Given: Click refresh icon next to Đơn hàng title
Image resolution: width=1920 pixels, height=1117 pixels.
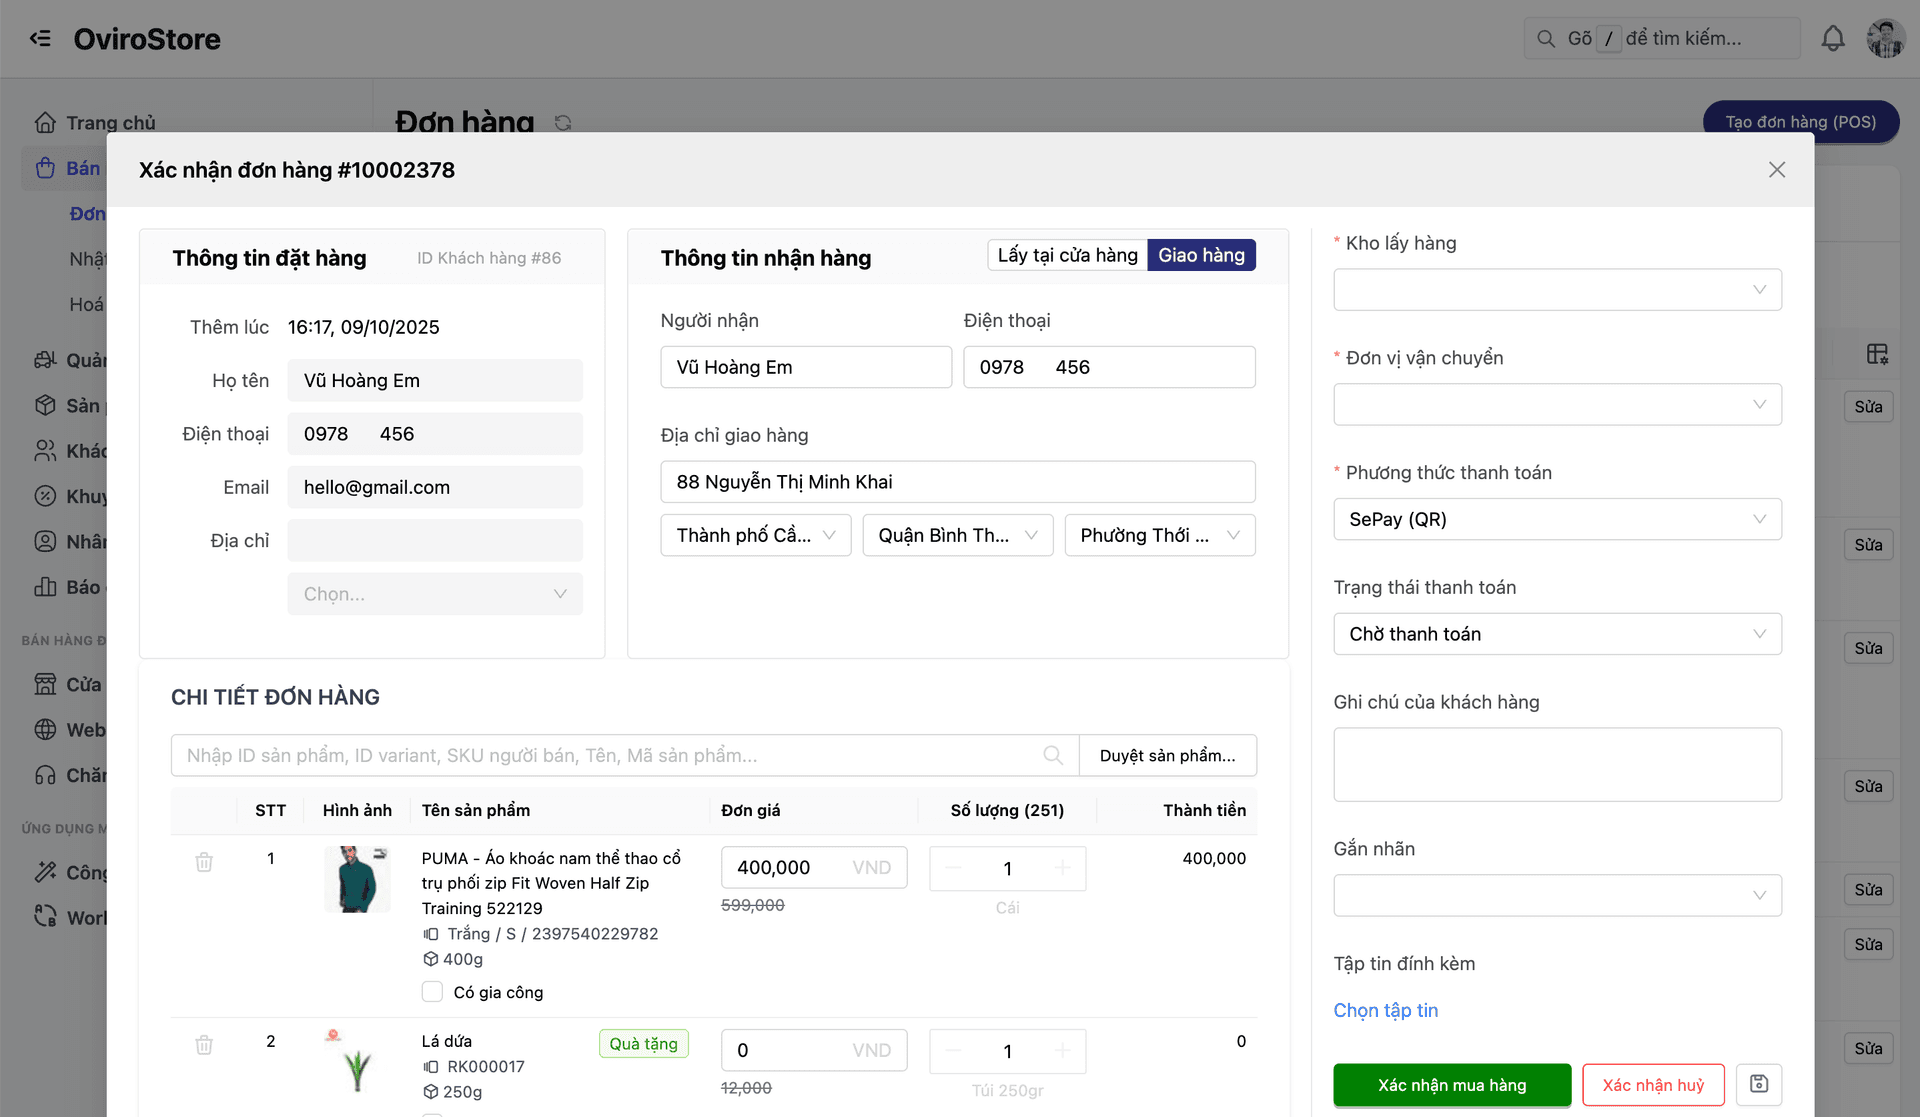Looking at the screenshot, I should click(x=563, y=122).
